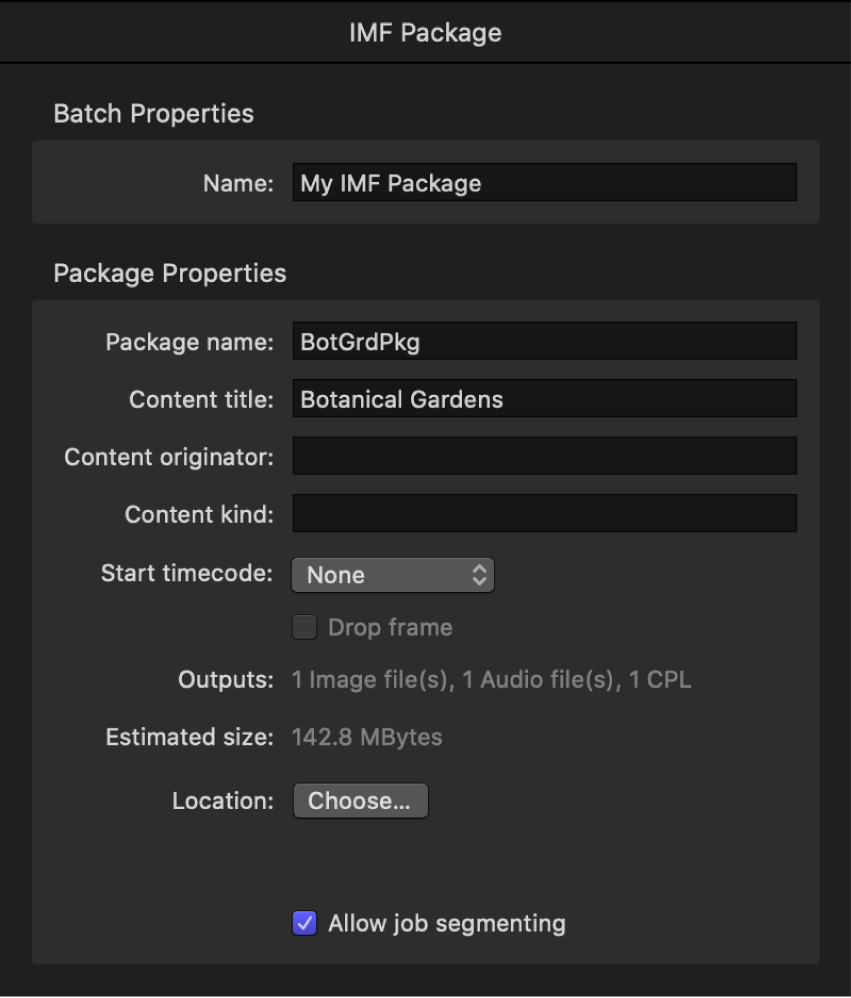
Task: Click the My IMF Package name field
Action: point(545,181)
